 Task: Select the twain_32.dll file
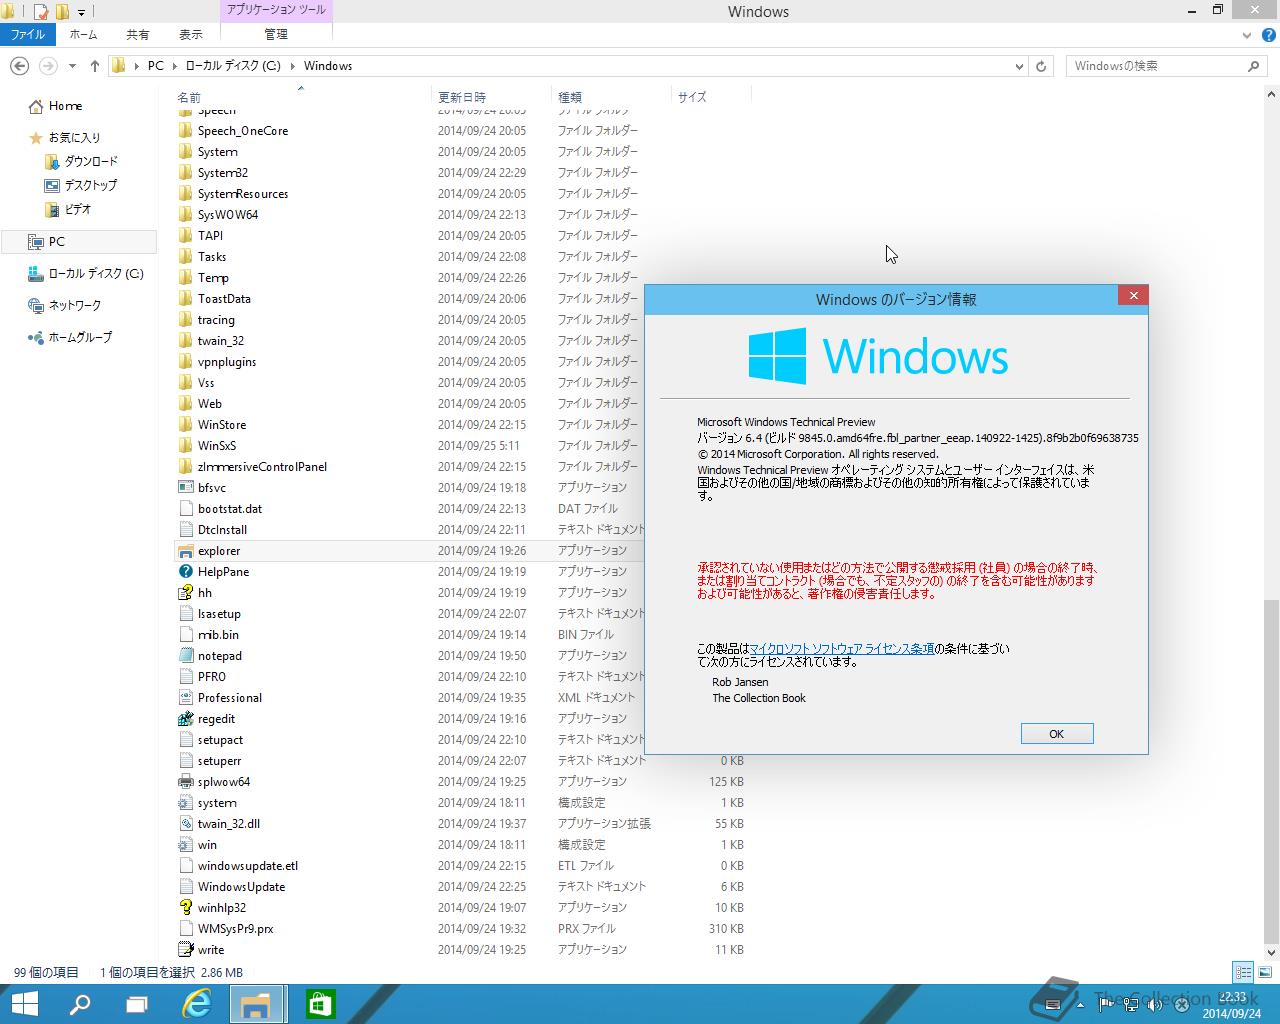pos(229,824)
